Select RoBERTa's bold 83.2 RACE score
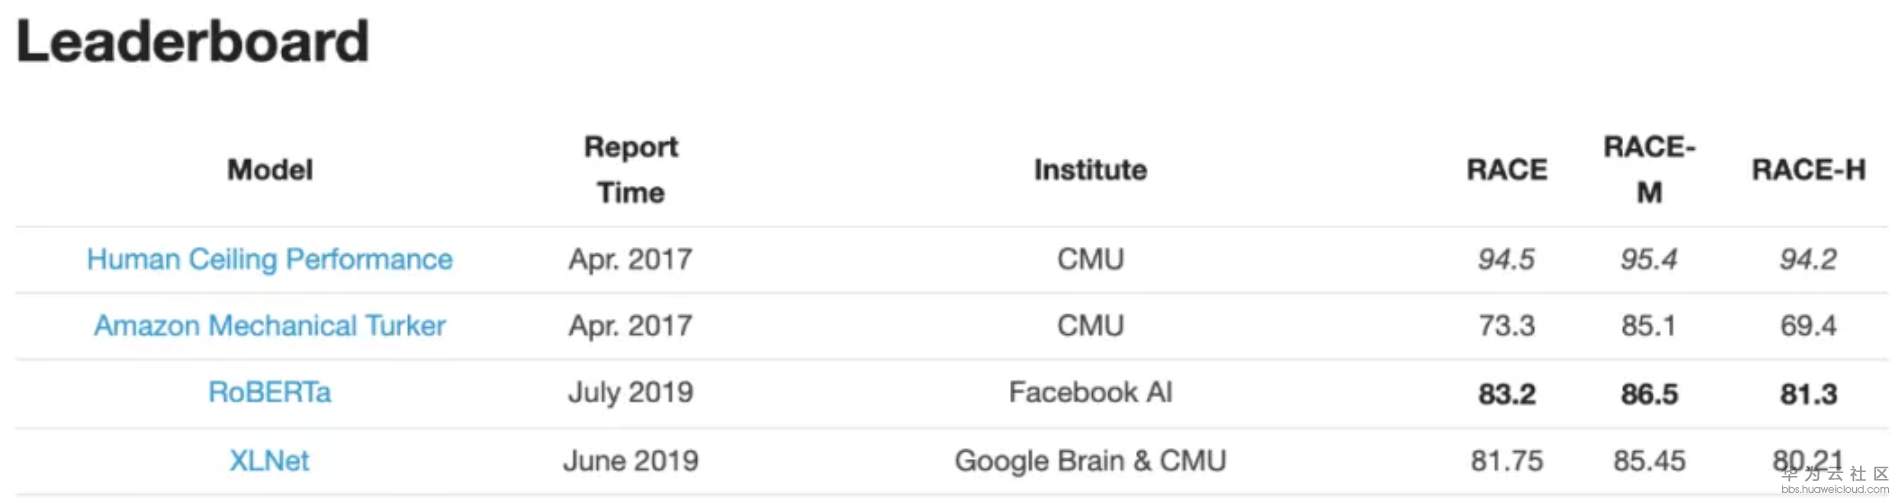 (1506, 394)
